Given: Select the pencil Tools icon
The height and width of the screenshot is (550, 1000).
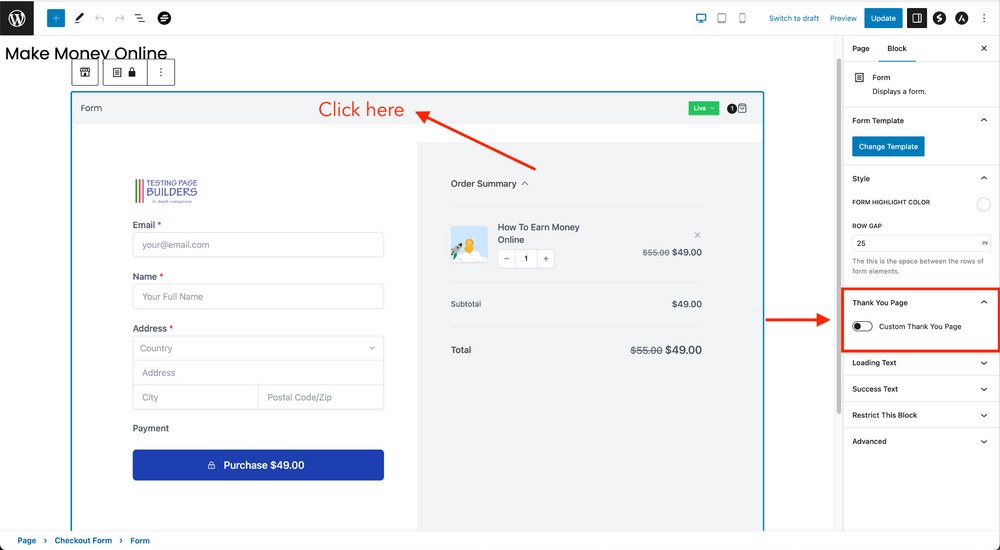Looking at the screenshot, I should click(79, 19).
